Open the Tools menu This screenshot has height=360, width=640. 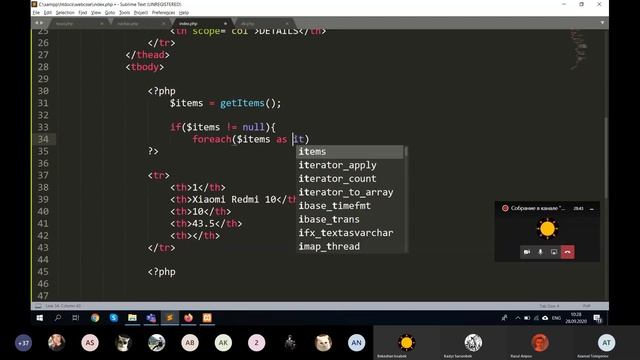124,13
